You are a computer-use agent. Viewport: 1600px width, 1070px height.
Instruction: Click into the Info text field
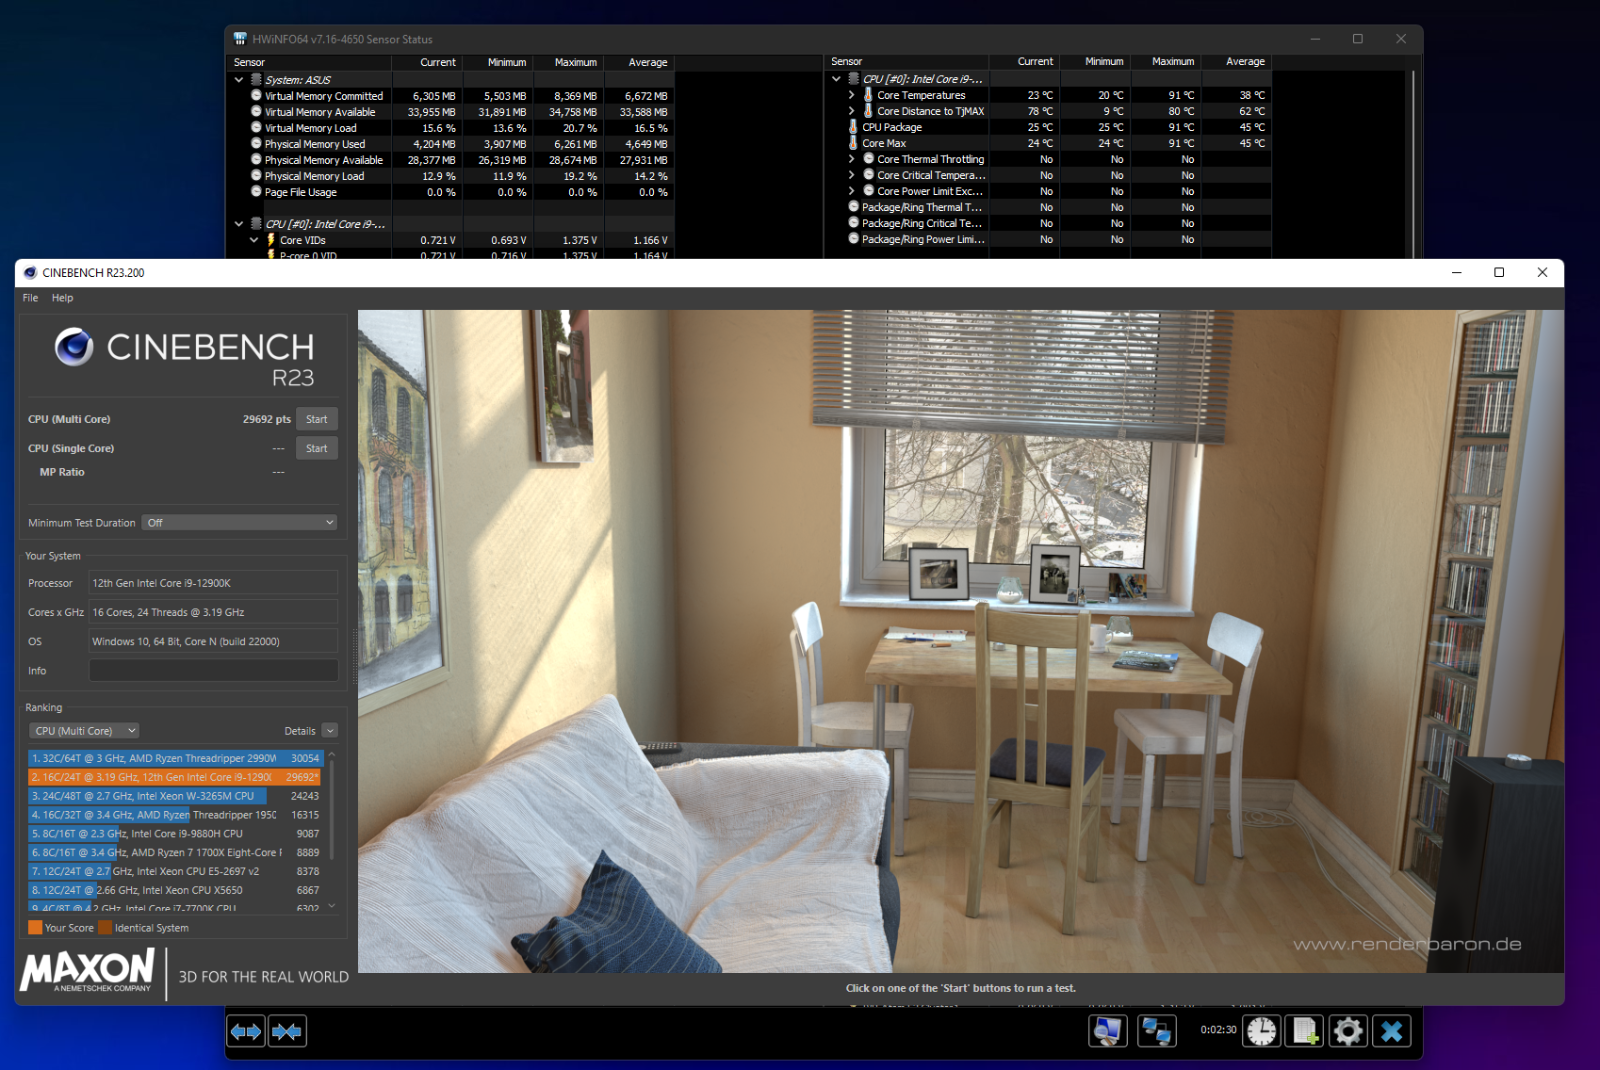pyautogui.click(x=213, y=671)
